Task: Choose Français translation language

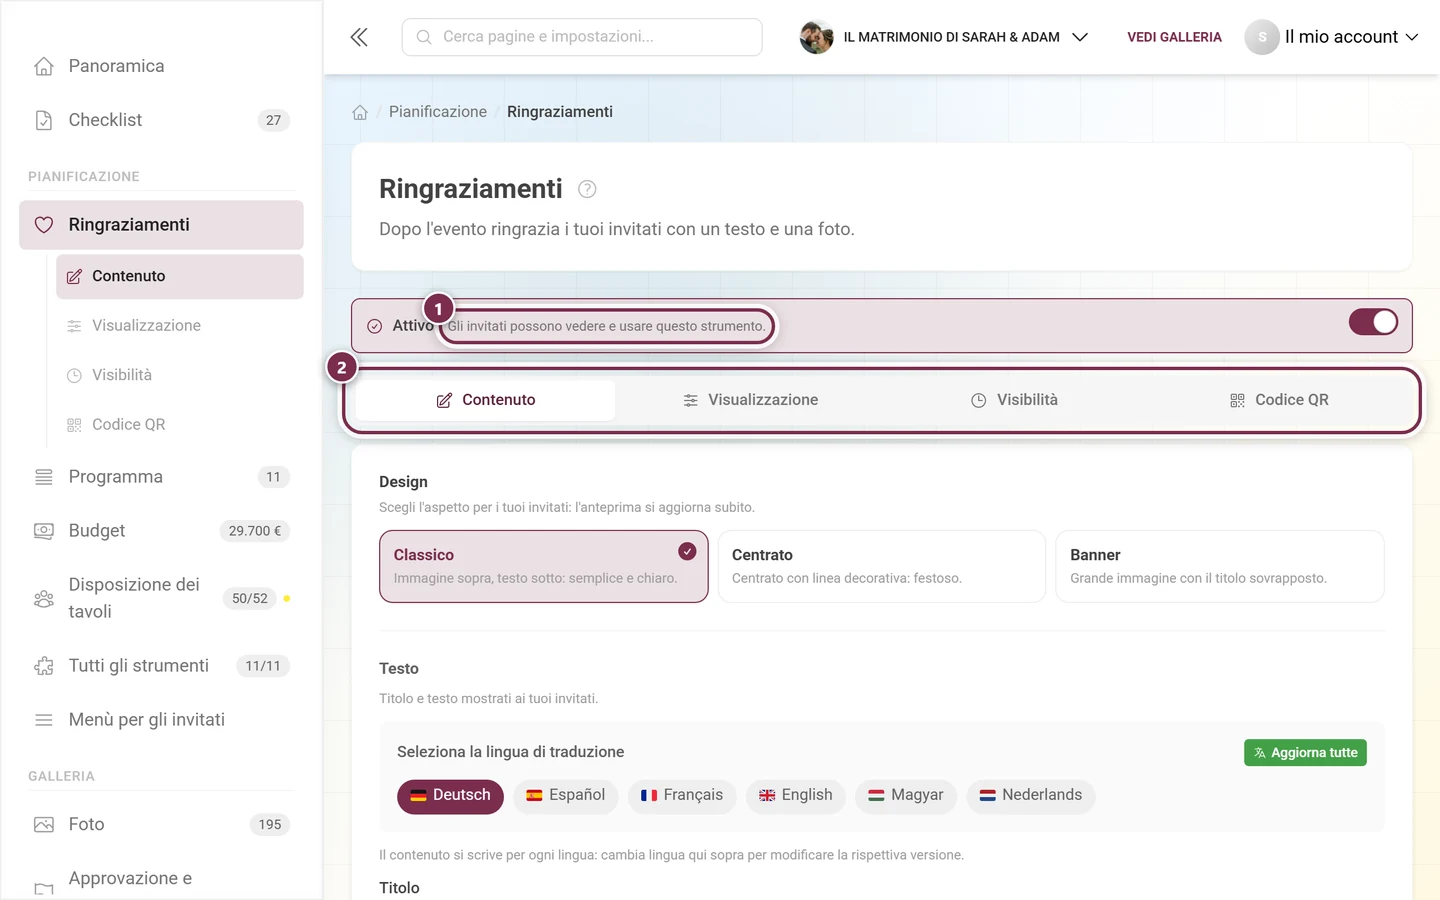Action: [x=682, y=796]
